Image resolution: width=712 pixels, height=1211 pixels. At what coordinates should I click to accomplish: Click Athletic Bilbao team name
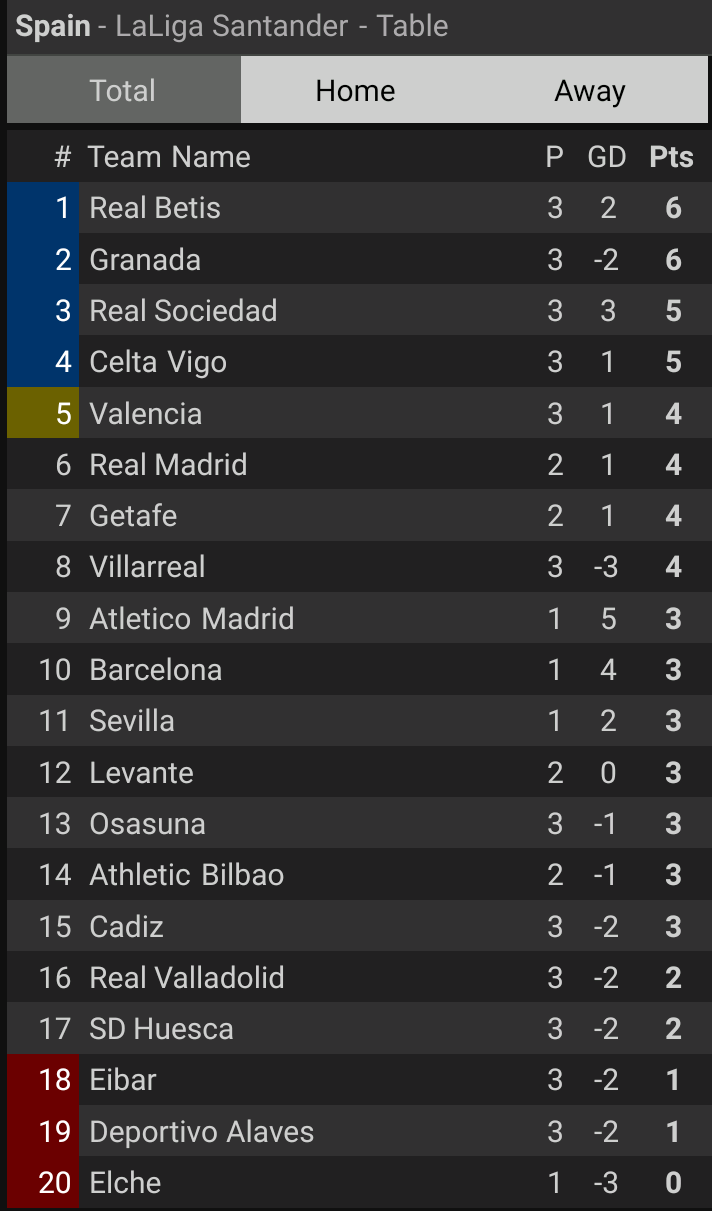(x=187, y=875)
